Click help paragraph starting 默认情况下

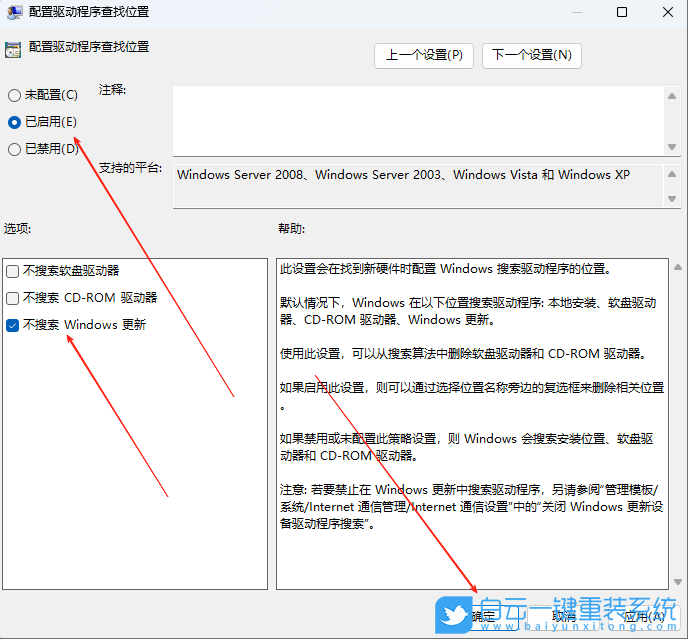[468, 311]
